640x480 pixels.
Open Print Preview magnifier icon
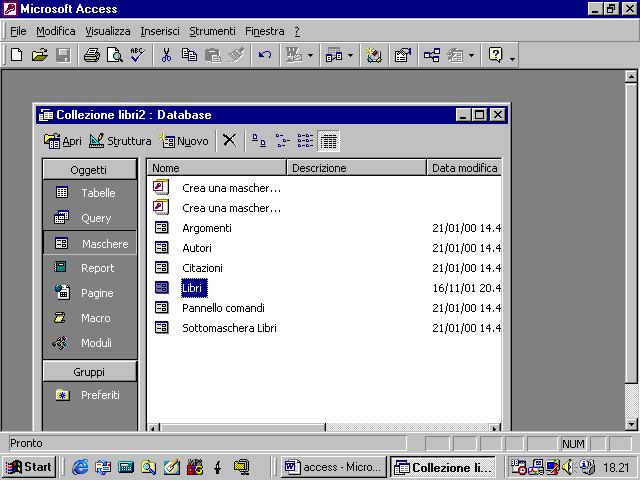click(115, 55)
